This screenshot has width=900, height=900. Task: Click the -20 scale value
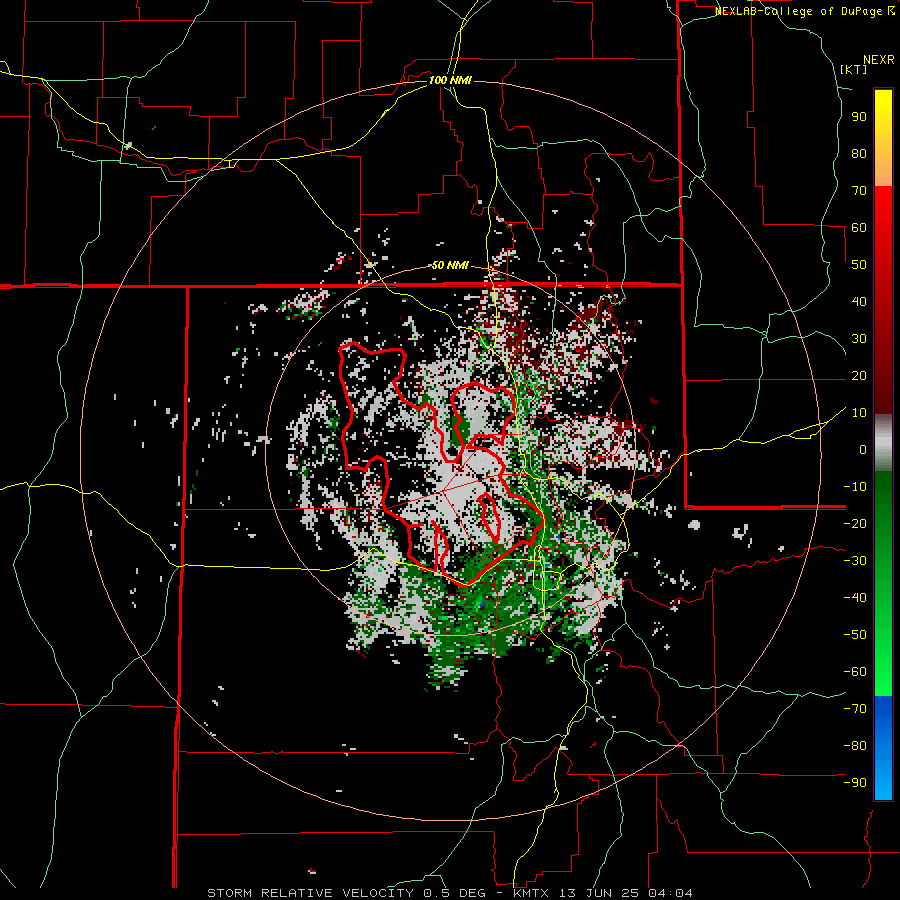click(855, 523)
